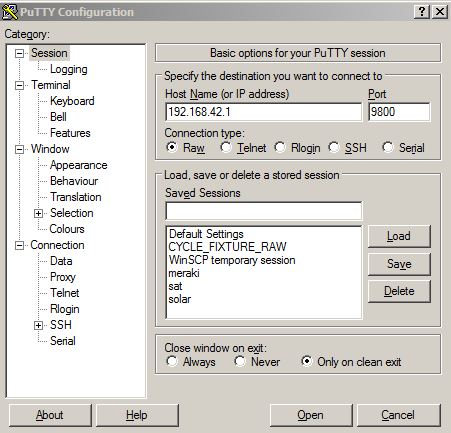
Task: Click the Load button
Action: point(399,236)
